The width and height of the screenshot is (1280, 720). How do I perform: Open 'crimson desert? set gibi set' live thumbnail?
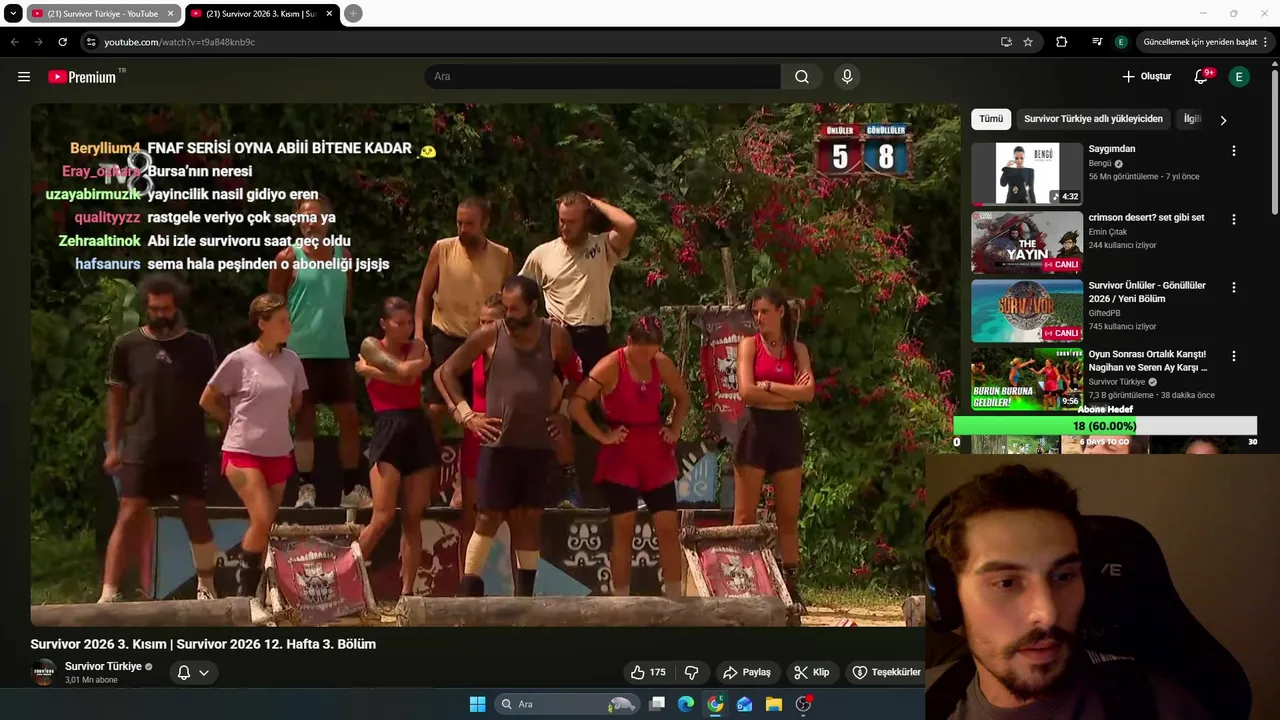click(1027, 242)
